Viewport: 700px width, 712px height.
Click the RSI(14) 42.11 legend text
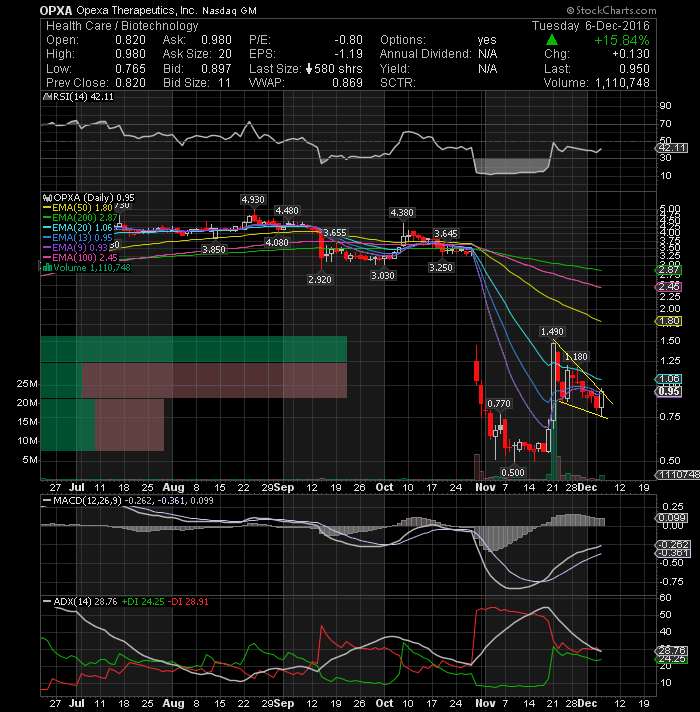tap(84, 97)
